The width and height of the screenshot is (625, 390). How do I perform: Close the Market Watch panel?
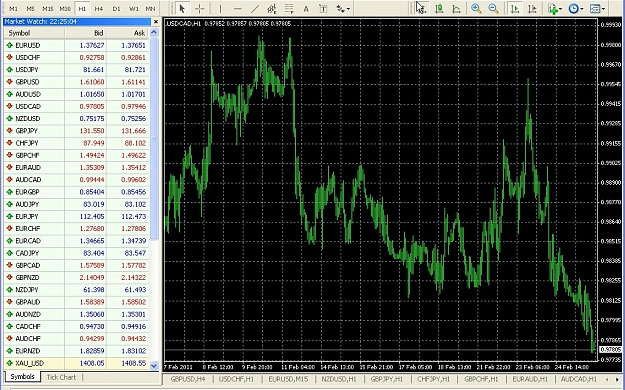pyautogui.click(x=156, y=22)
